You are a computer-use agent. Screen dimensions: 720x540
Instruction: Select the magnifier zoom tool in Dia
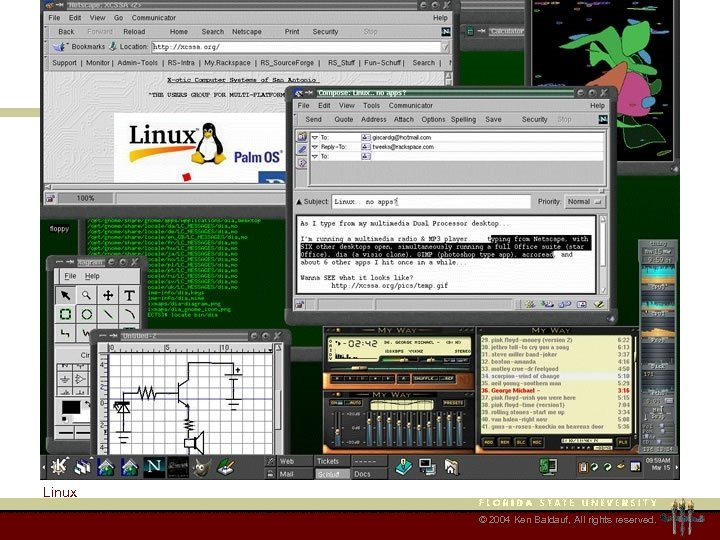click(86, 295)
